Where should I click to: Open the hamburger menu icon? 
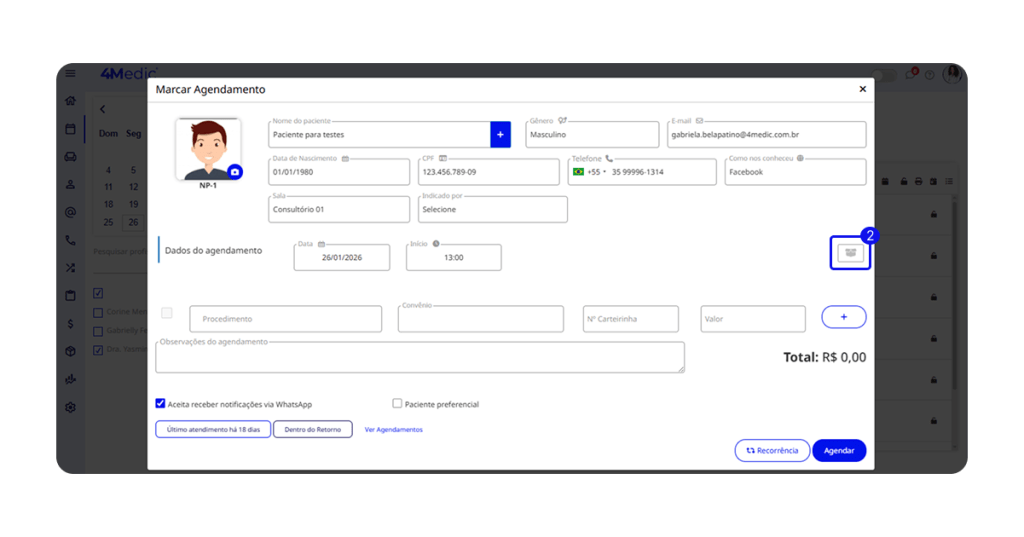coord(70,74)
